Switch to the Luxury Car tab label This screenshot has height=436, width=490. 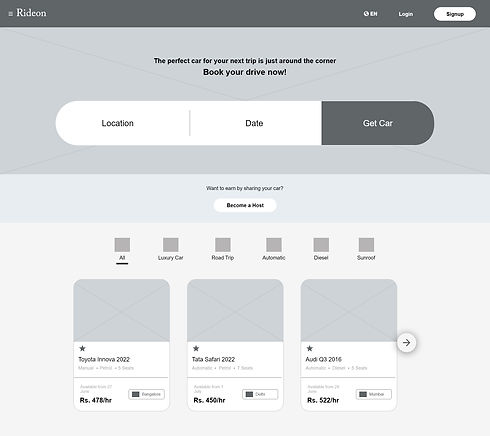point(171,258)
